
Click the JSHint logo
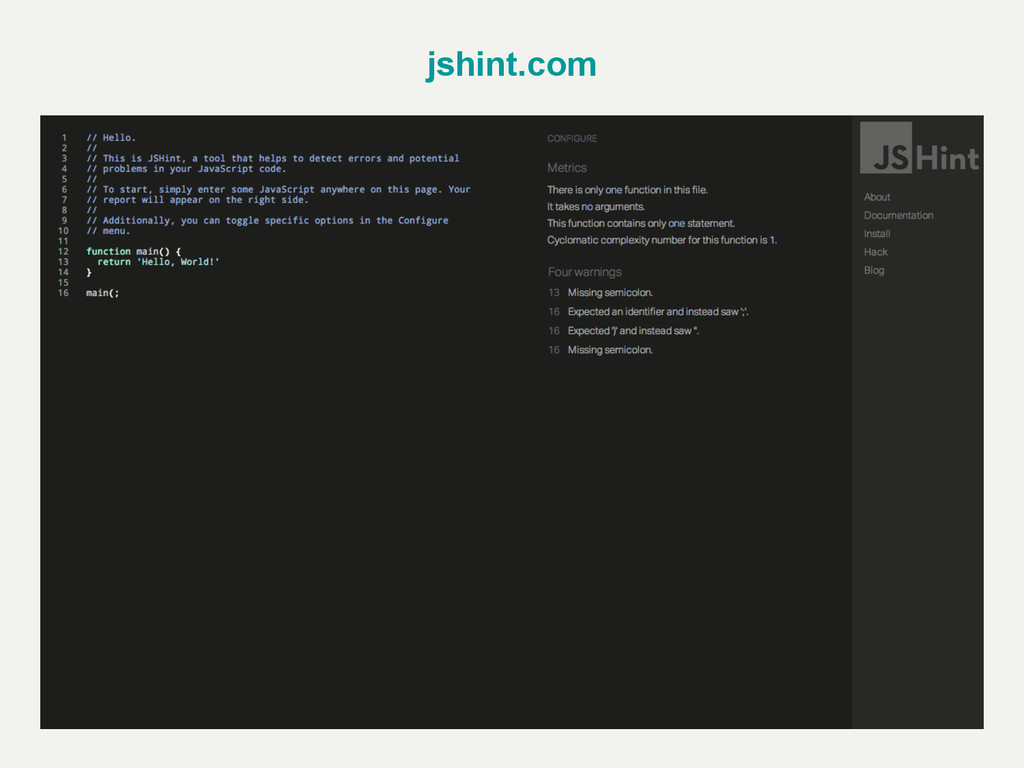(920, 148)
